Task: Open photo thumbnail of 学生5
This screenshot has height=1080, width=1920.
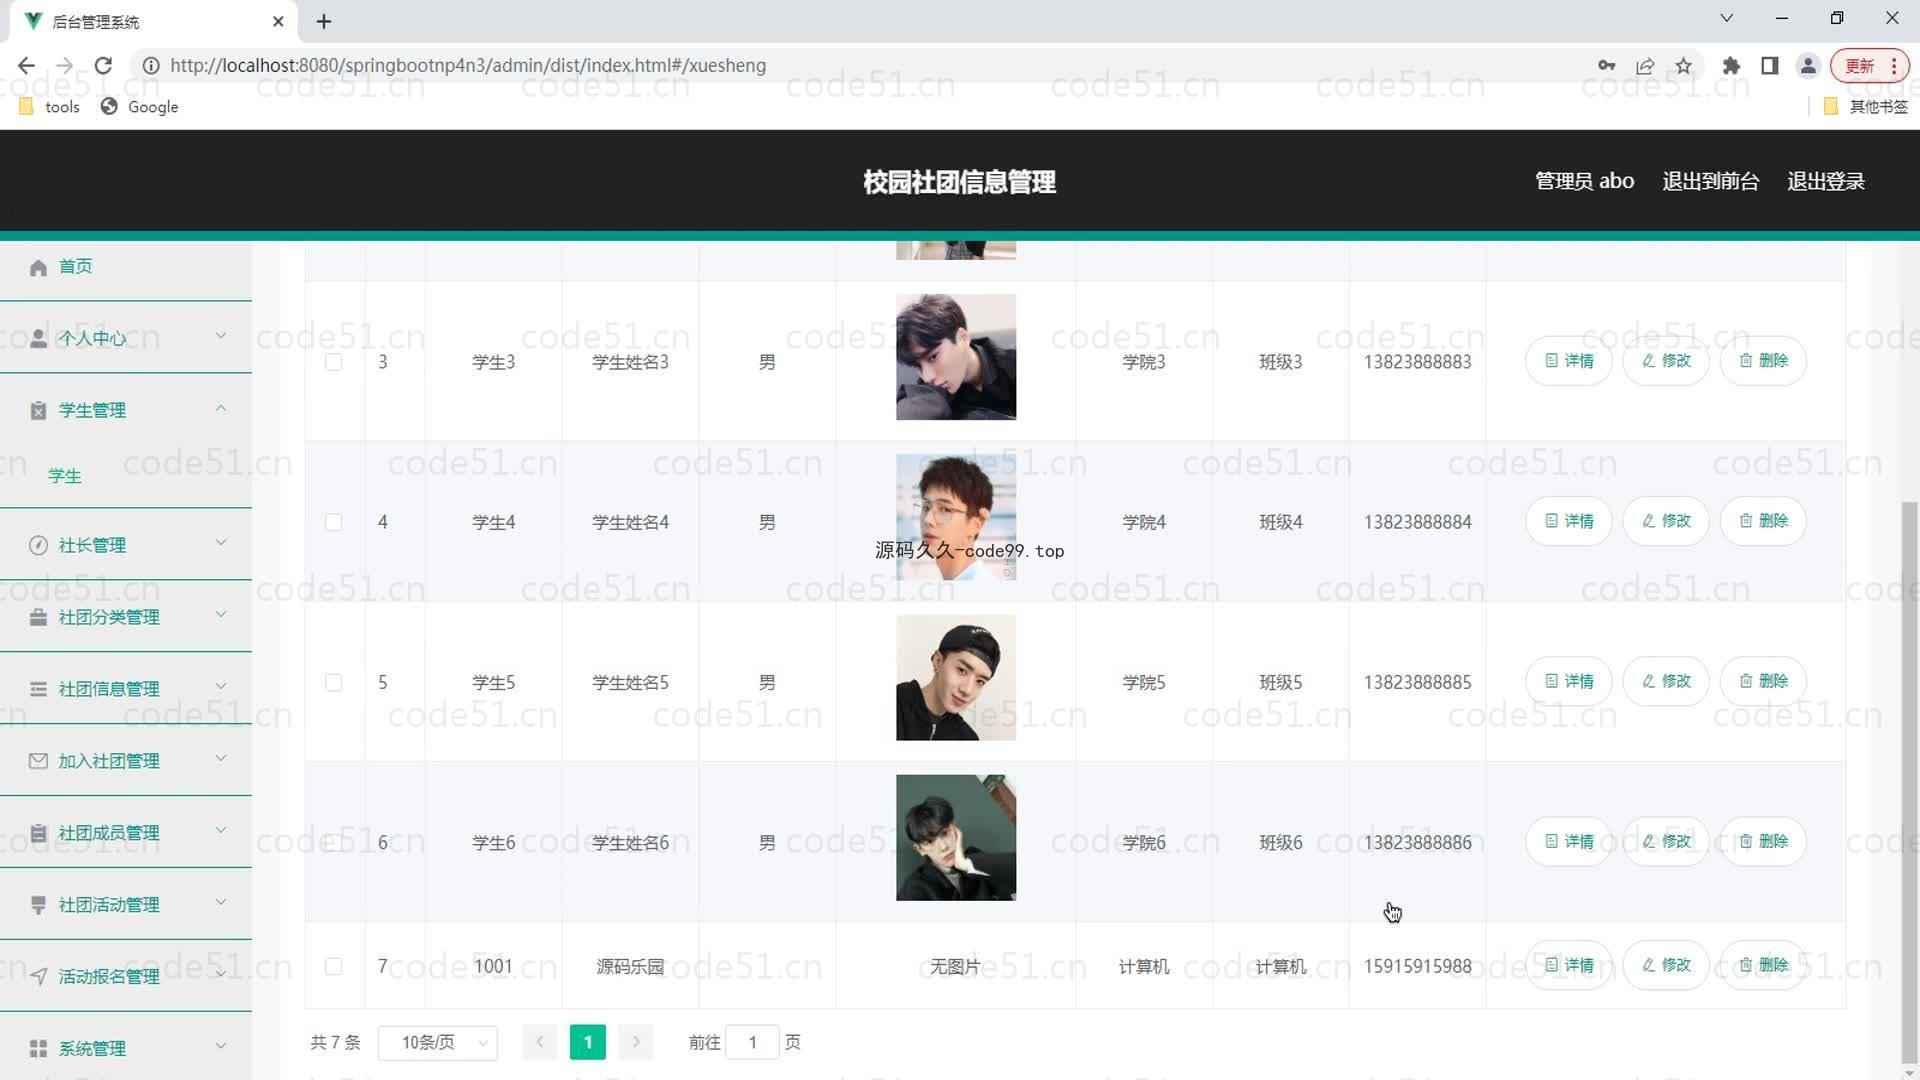Action: coord(956,678)
